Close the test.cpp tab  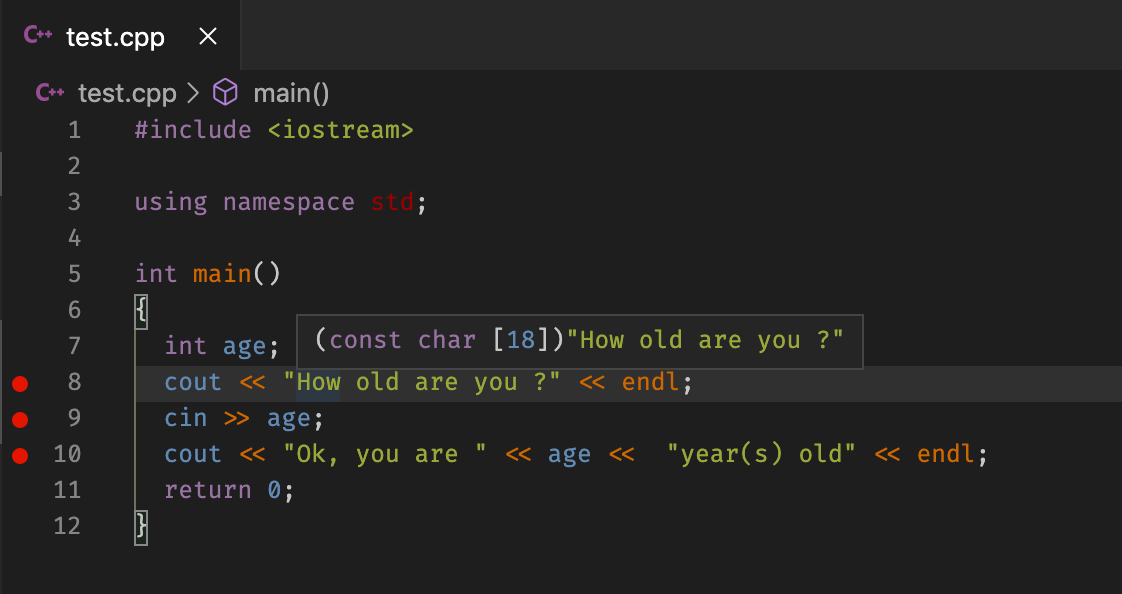(207, 36)
